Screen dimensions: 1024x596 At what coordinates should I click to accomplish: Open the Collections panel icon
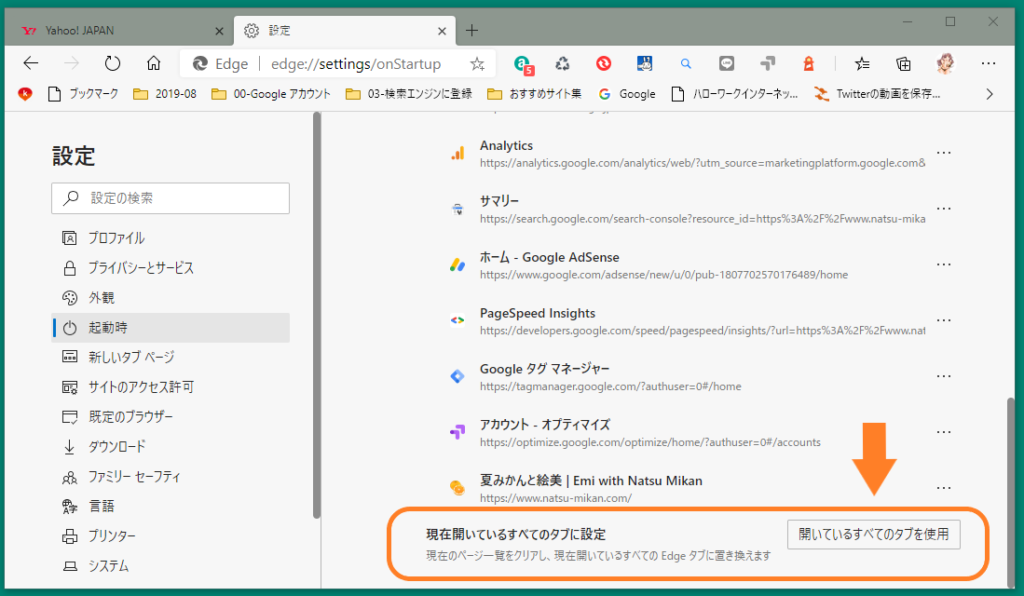point(903,63)
